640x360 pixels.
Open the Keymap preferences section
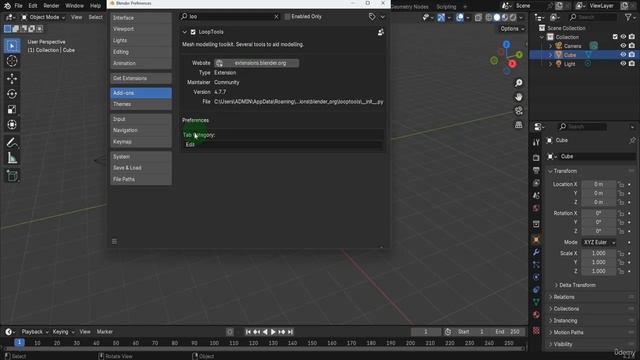141,142
